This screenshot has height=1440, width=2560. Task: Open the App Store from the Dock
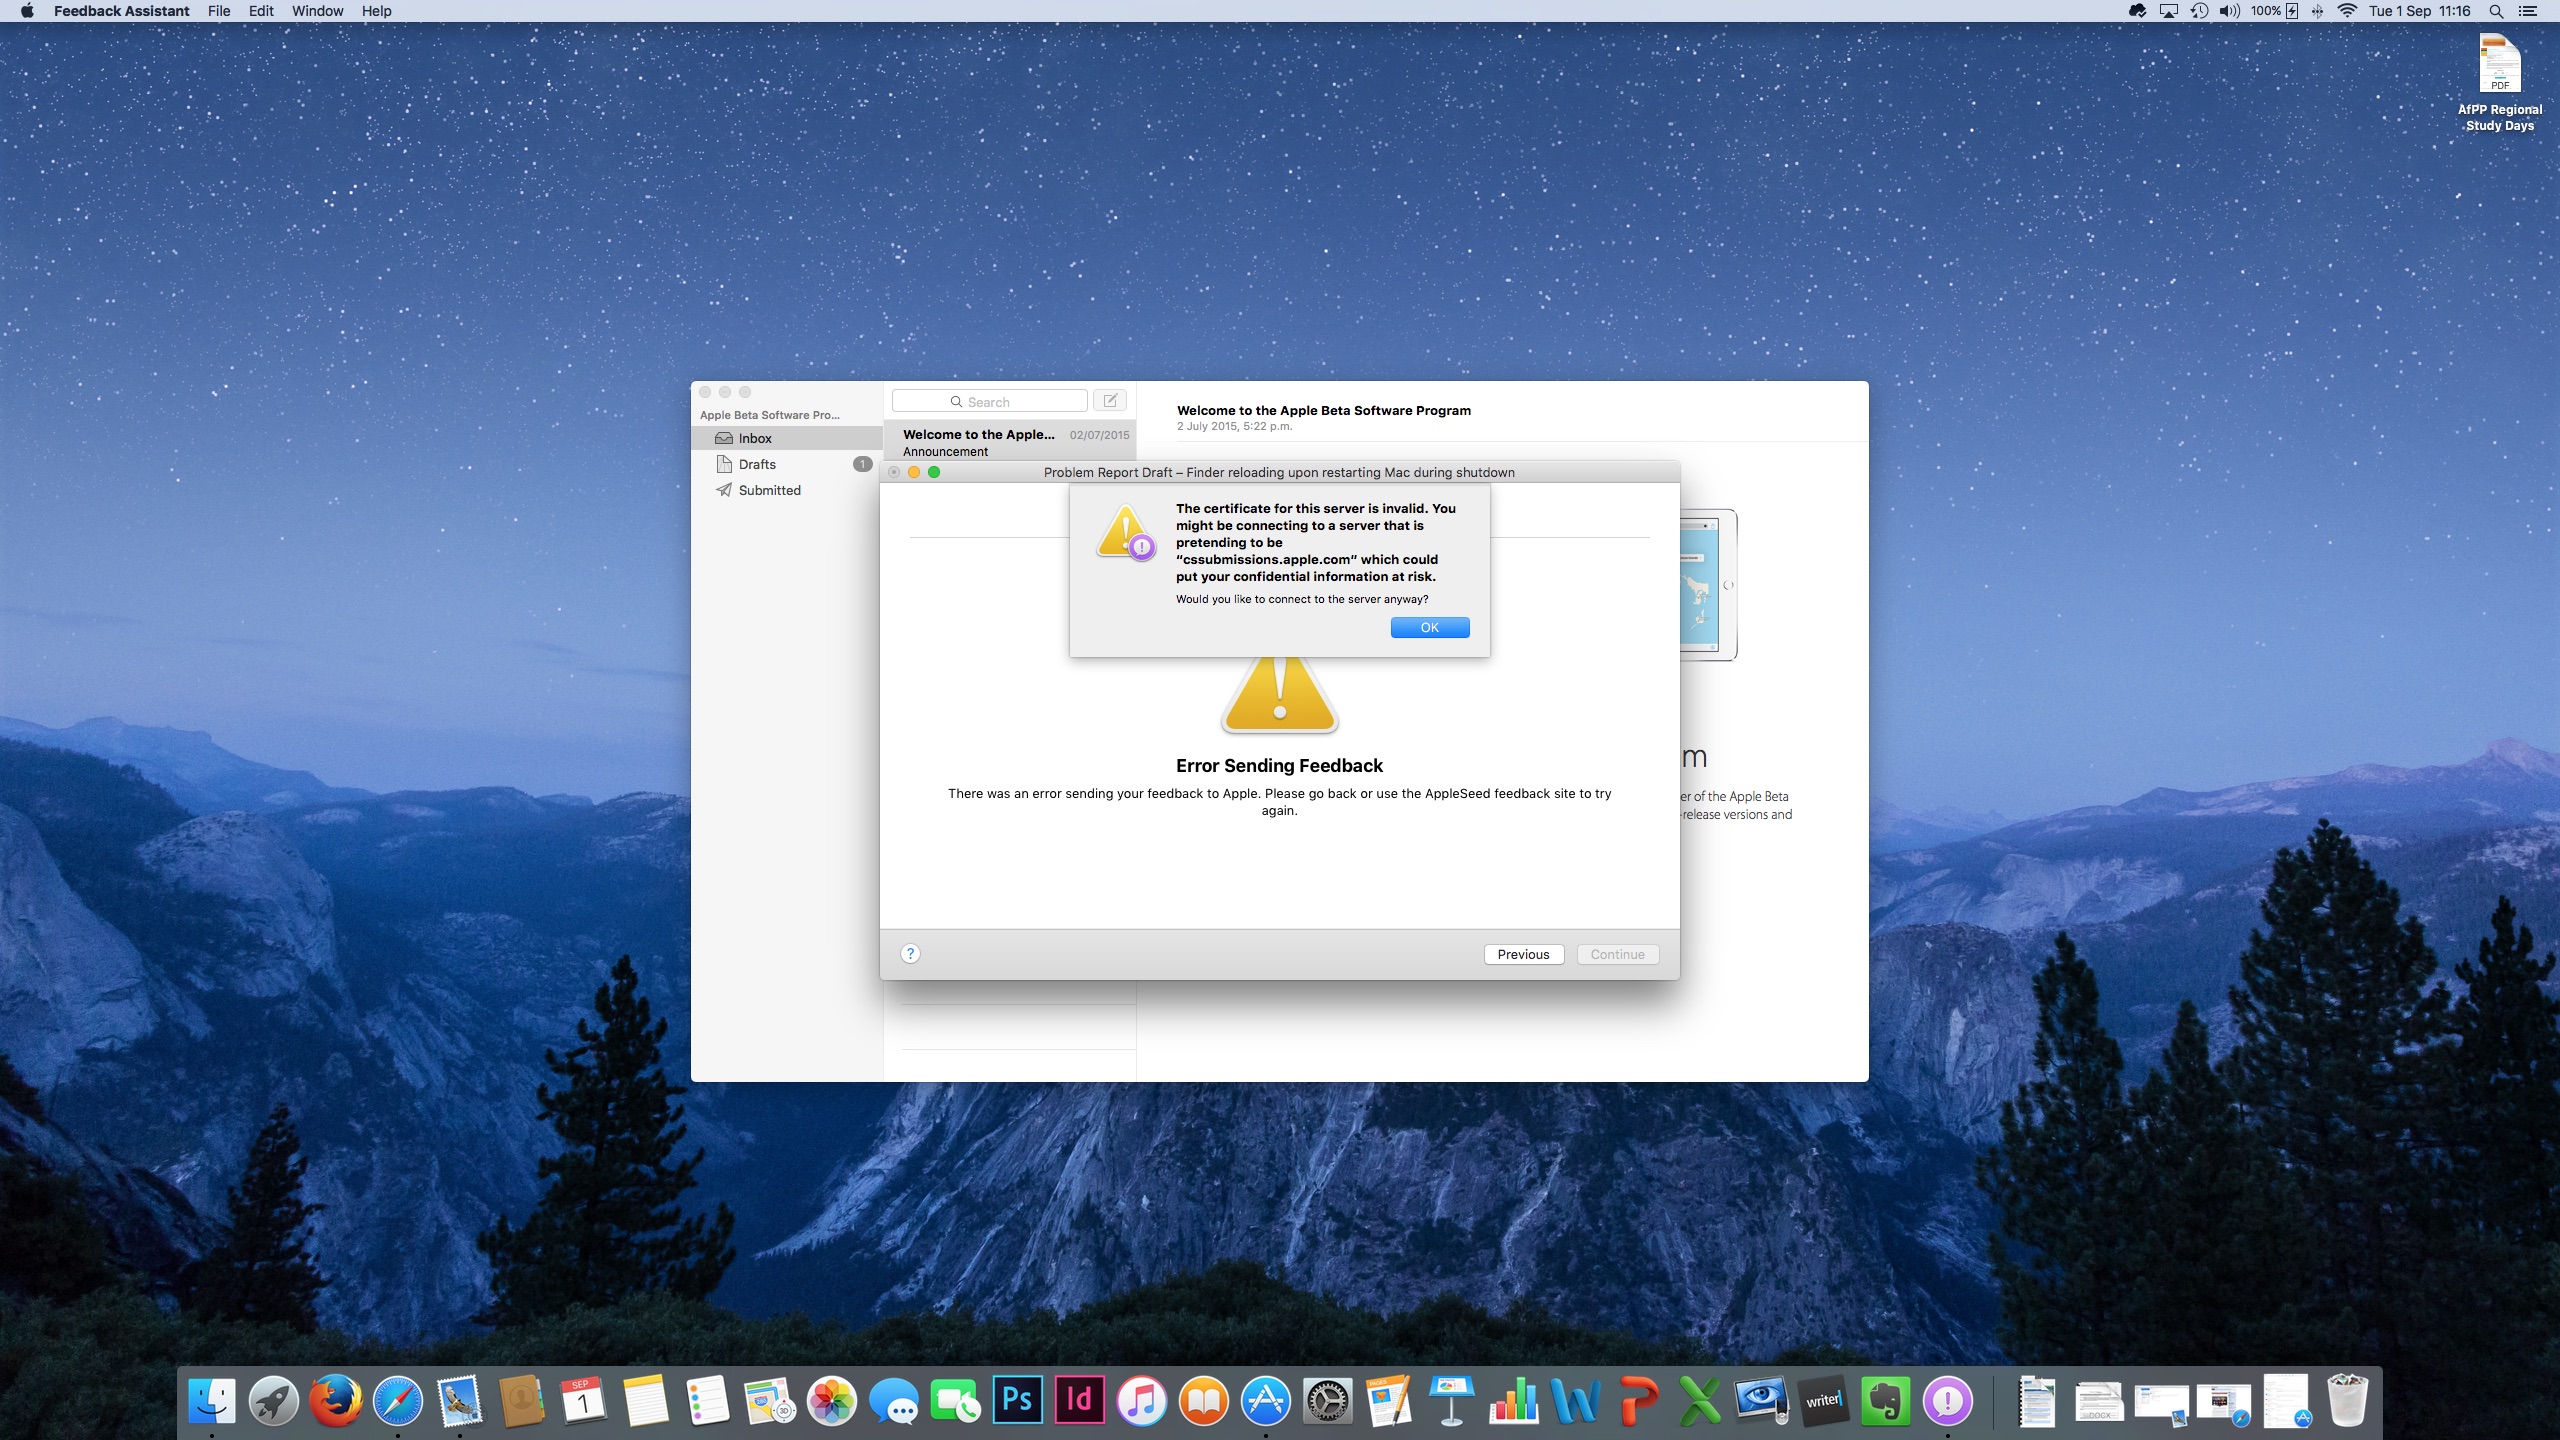click(1266, 1400)
